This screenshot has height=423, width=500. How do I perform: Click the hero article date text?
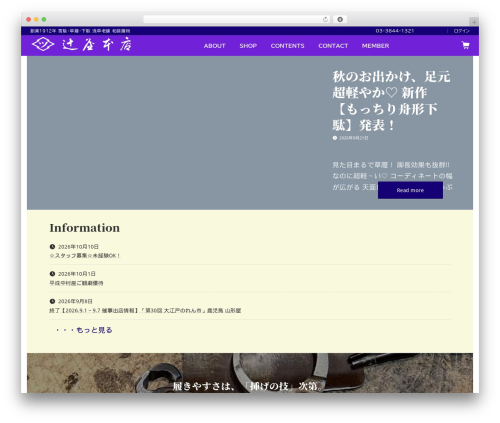click(x=354, y=138)
